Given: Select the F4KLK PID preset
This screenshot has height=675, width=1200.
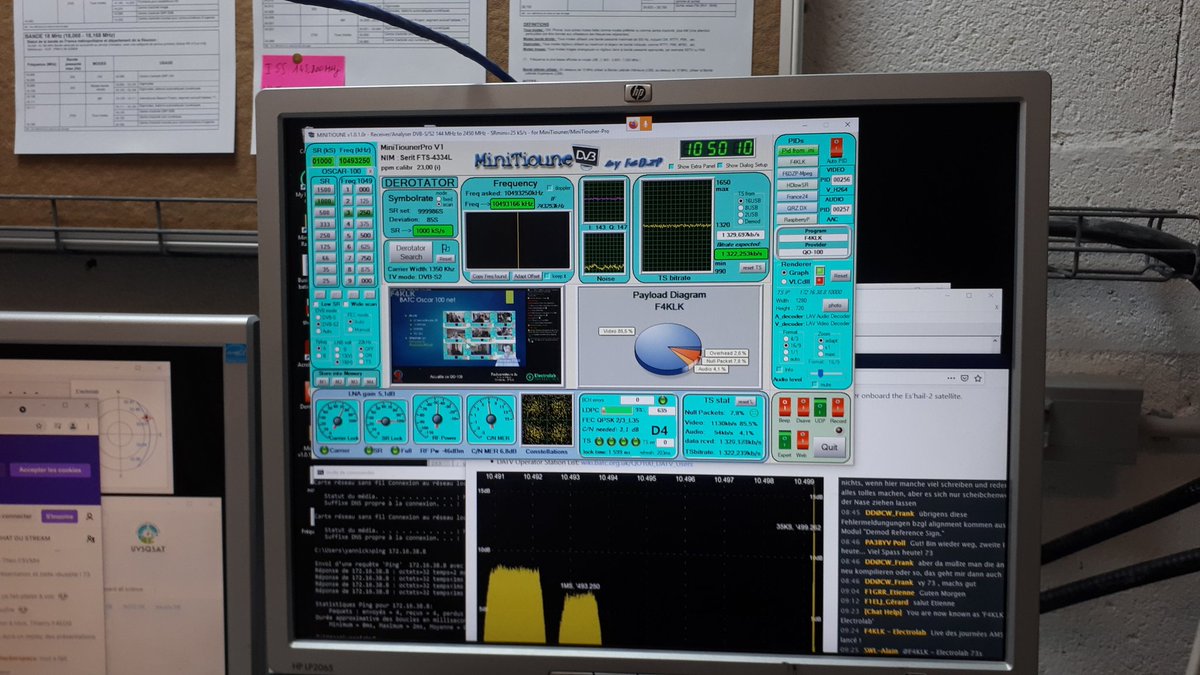Looking at the screenshot, I should [x=798, y=161].
